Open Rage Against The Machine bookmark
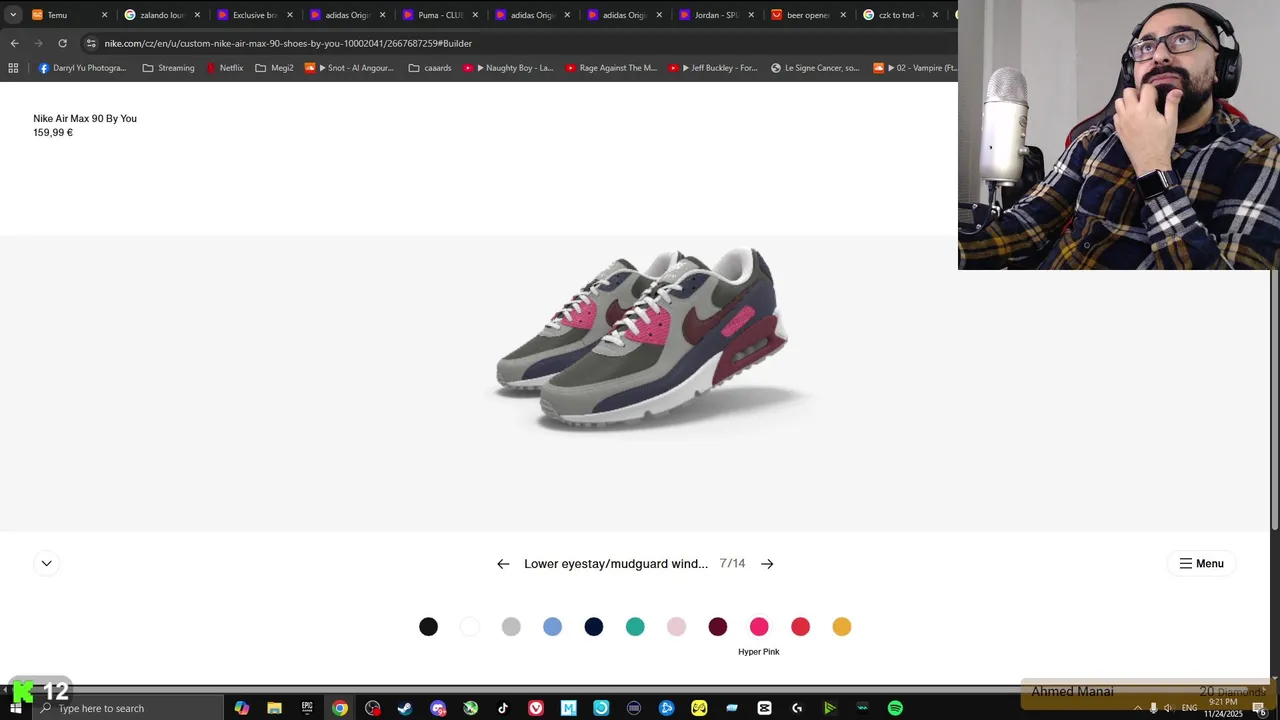This screenshot has height=720, width=1280. [611, 68]
